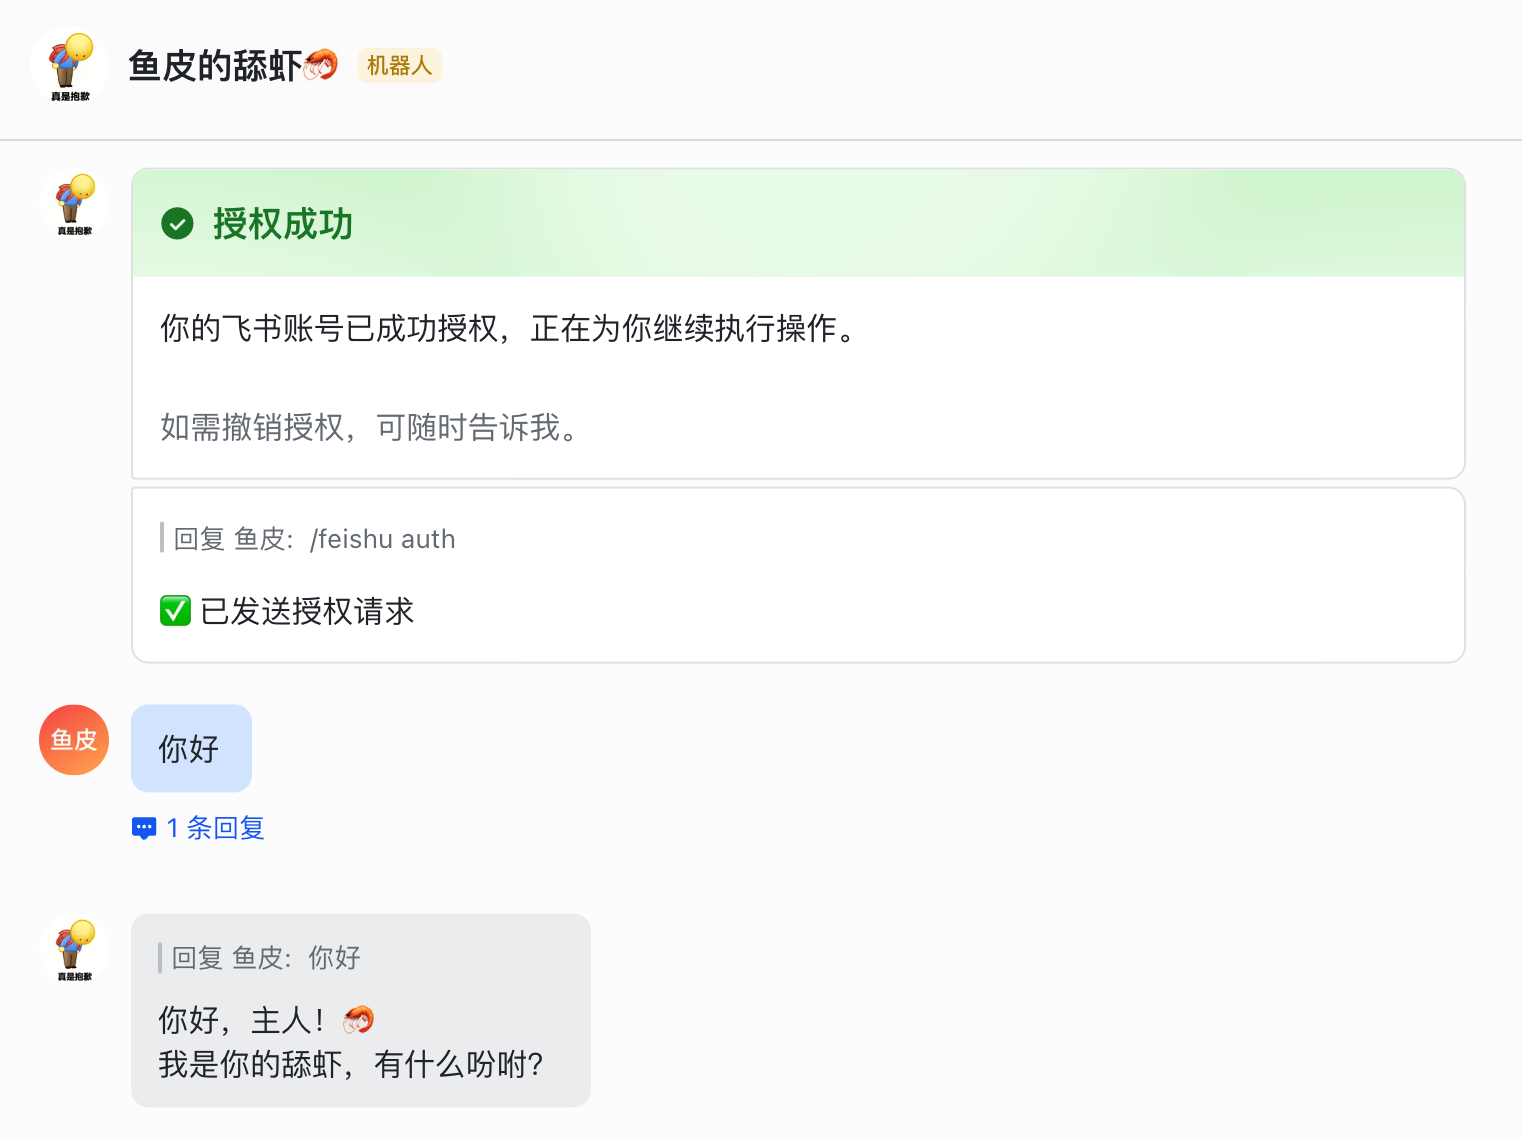Screen dimensions: 1522x1138
Task: Open the 鱼皮 user avatar
Action: coord(74,740)
